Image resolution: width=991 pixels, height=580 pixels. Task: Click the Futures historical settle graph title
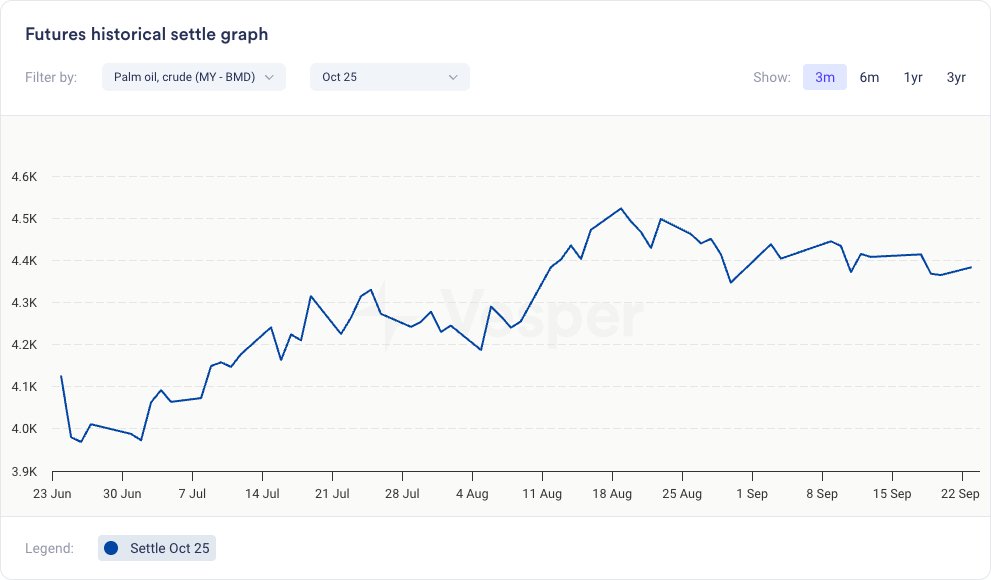(146, 34)
